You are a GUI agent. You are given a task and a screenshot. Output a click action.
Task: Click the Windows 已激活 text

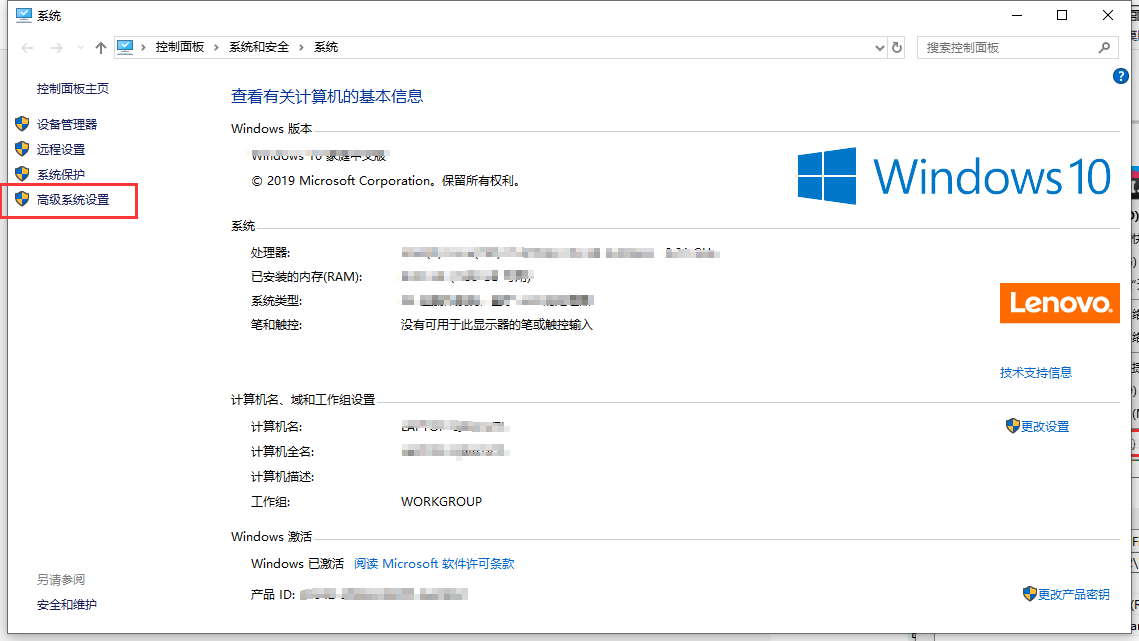(x=297, y=564)
